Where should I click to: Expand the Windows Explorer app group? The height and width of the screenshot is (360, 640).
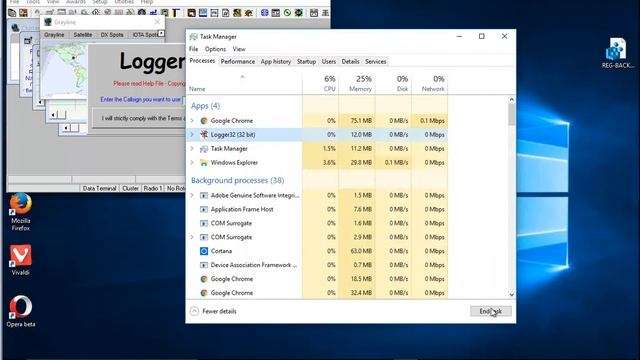pos(192,162)
